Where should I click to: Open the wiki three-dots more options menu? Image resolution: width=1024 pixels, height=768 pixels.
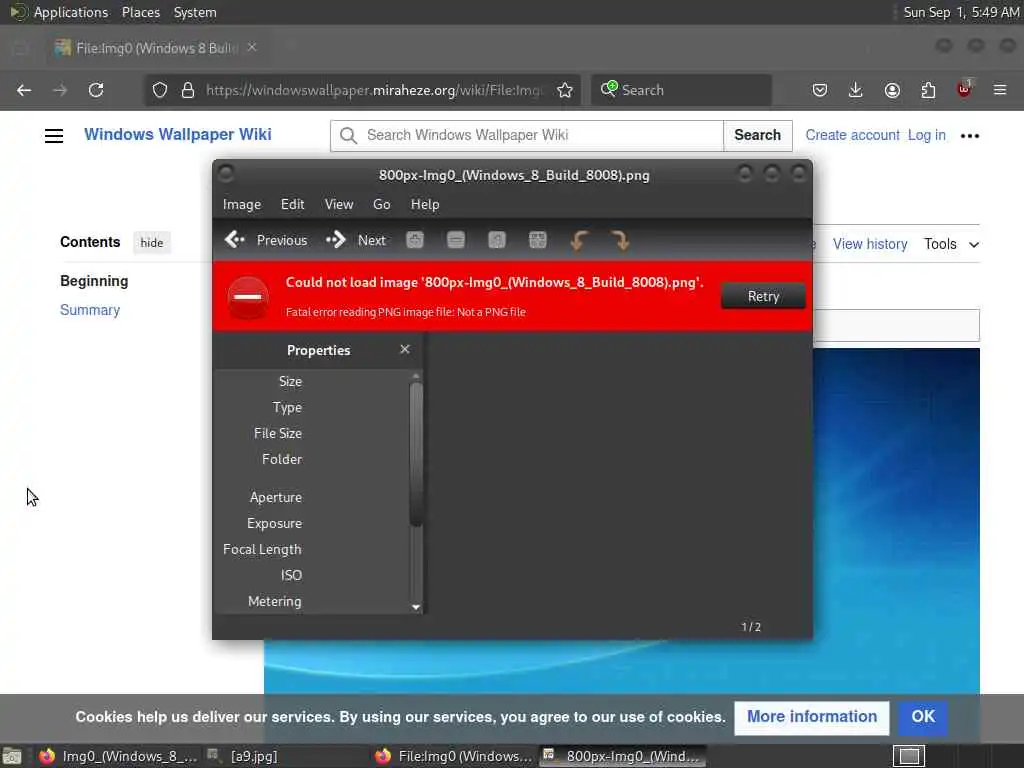coord(970,136)
